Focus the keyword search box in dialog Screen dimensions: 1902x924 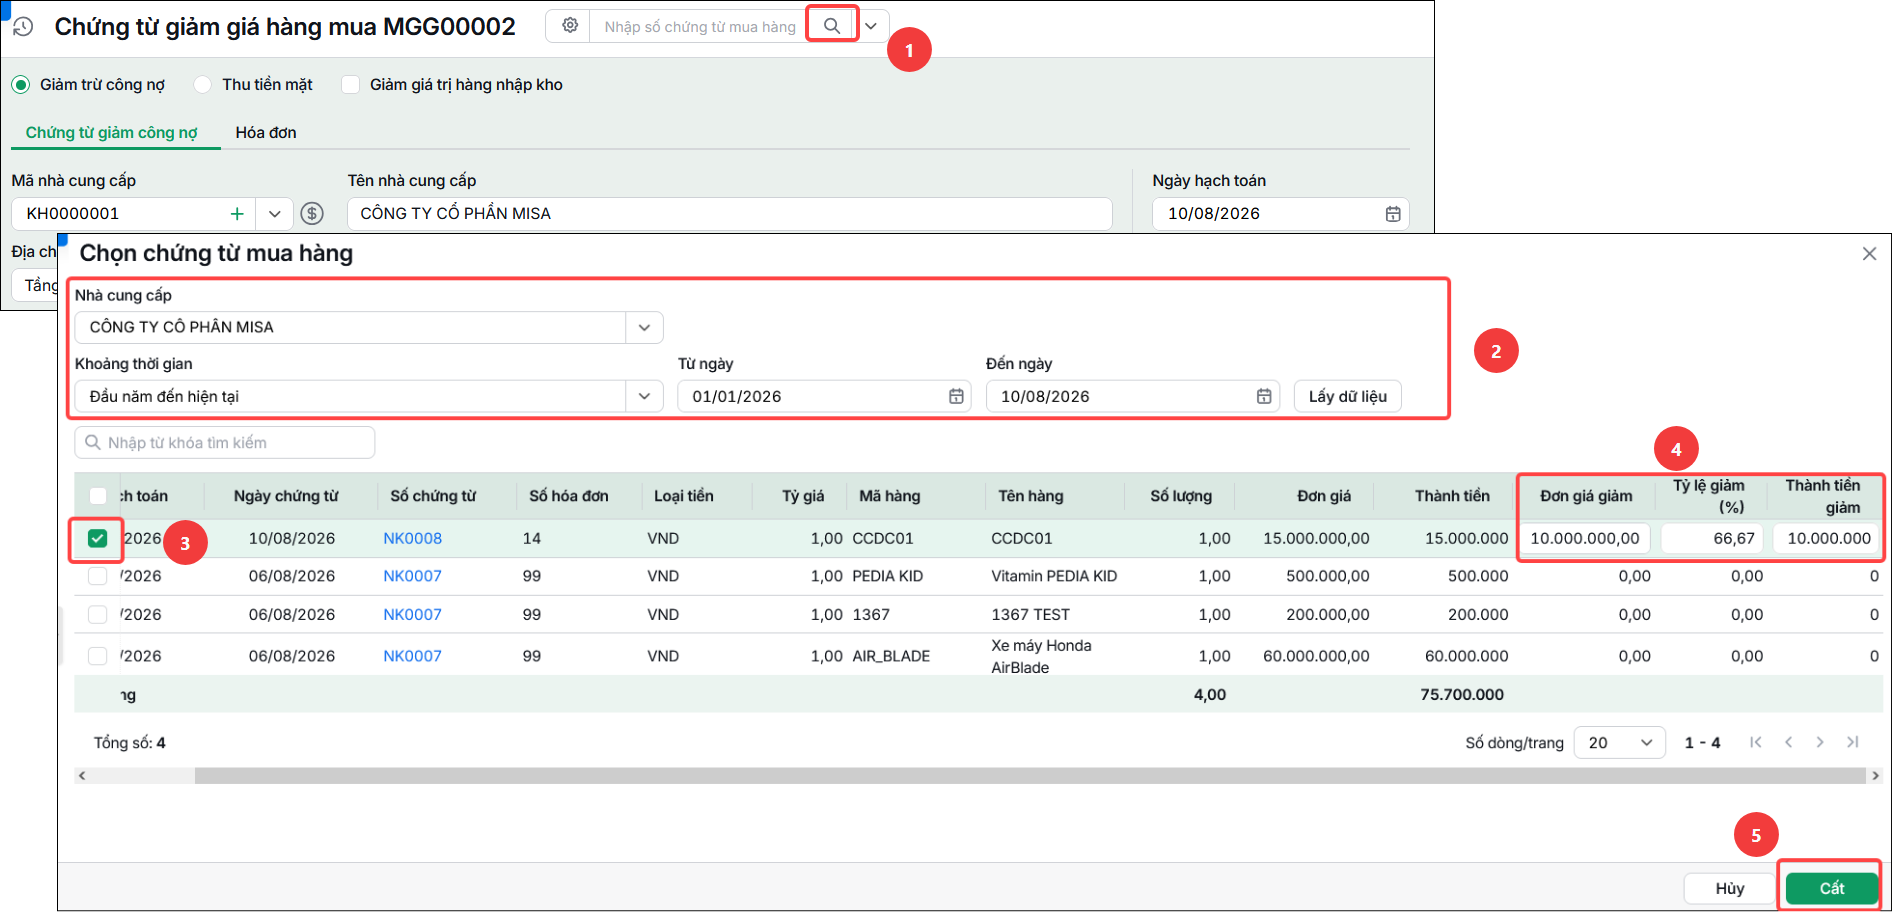[x=225, y=443]
